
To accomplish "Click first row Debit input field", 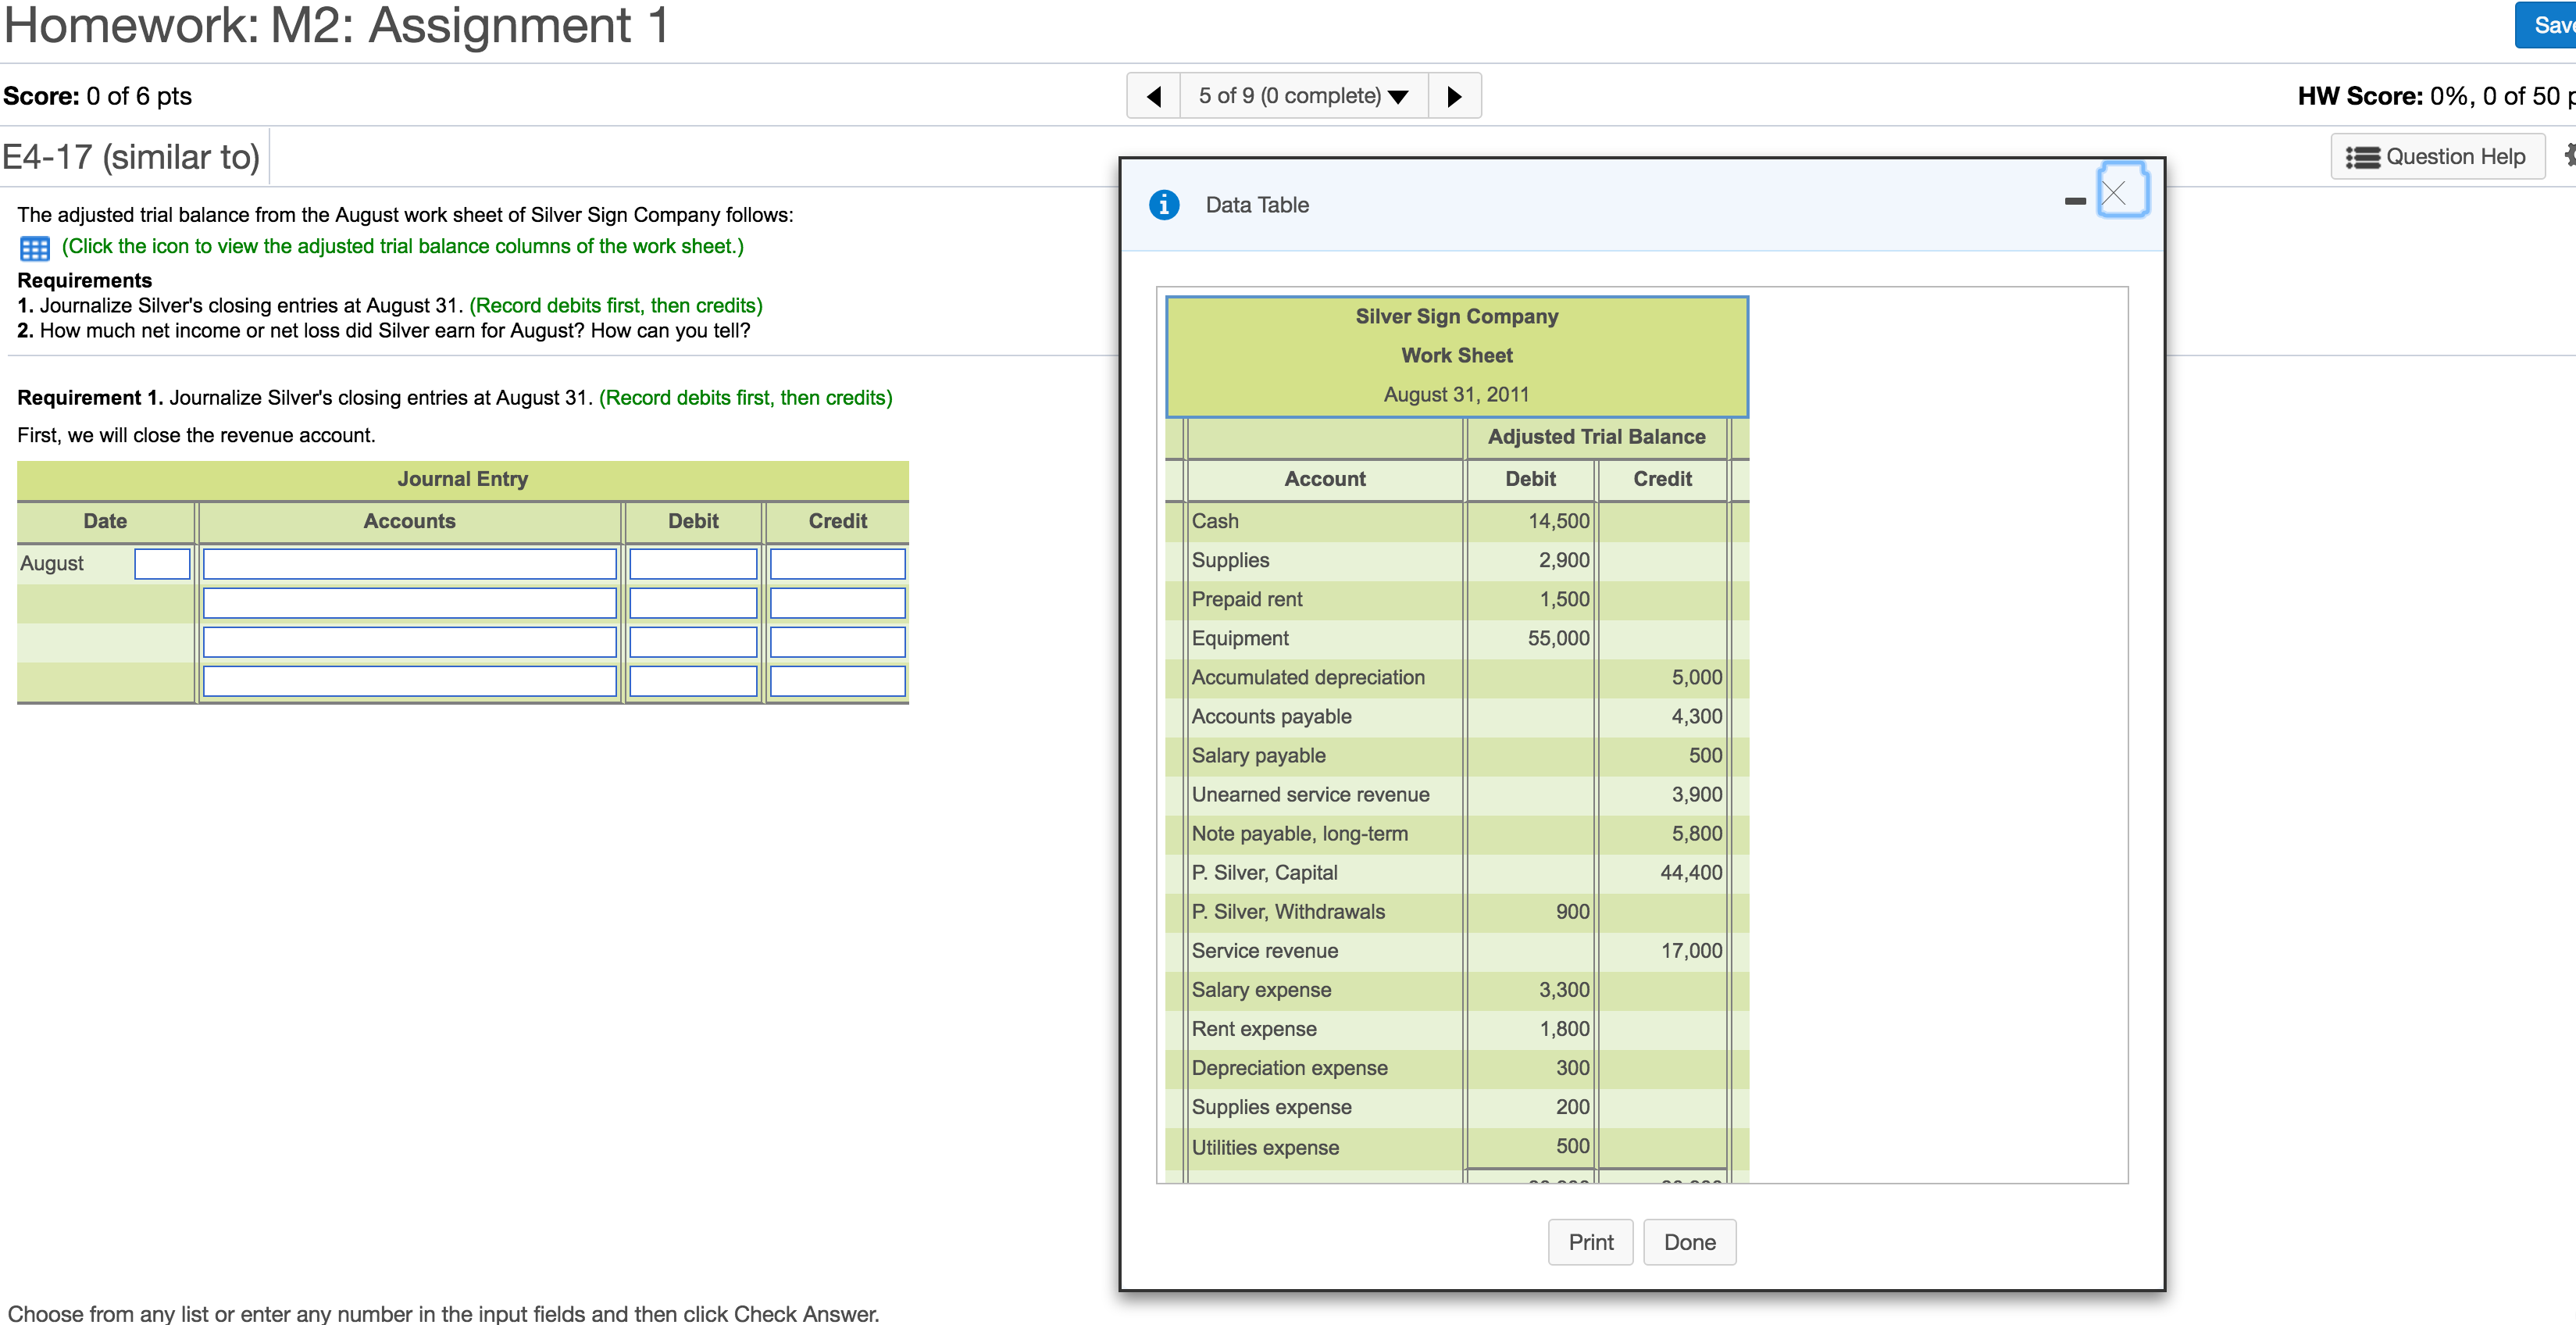I will (x=693, y=564).
